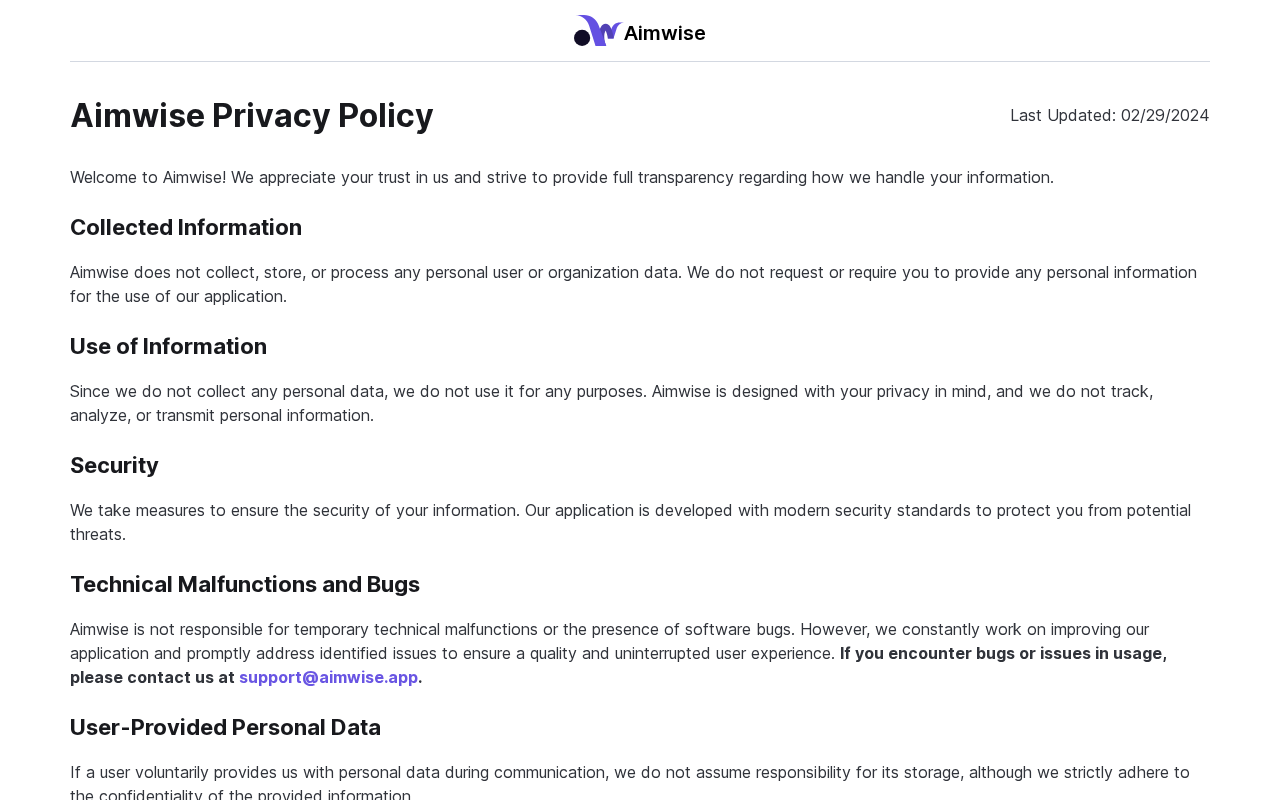1280x800 pixels.
Task: Click the Welcome to Aimwise intro paragraph
Action: click(x=561, y=177)
